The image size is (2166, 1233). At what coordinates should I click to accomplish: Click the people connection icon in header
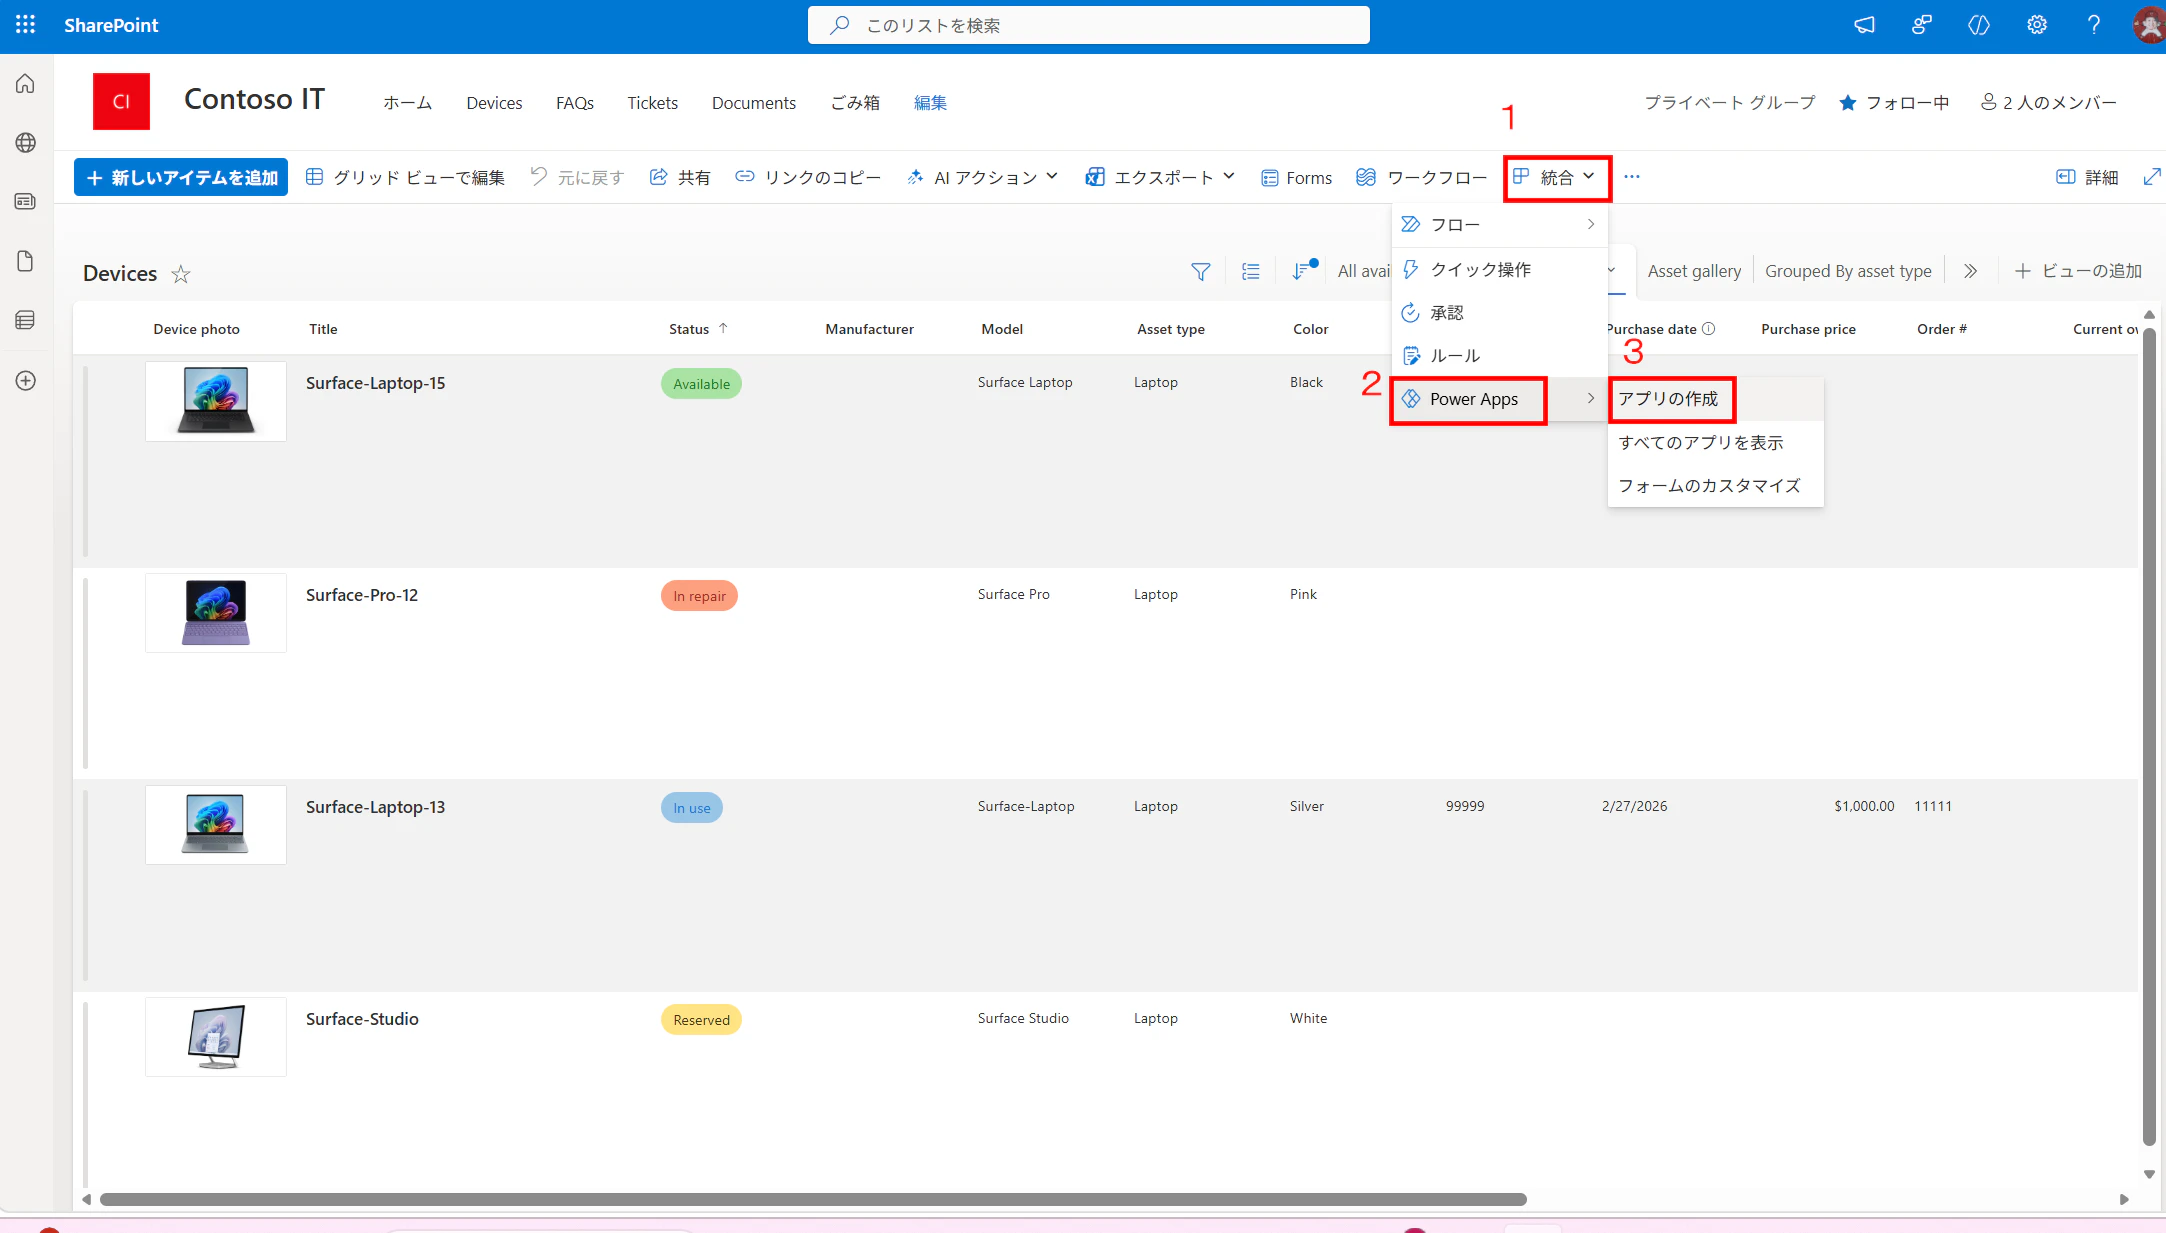tap(1921, 25)
